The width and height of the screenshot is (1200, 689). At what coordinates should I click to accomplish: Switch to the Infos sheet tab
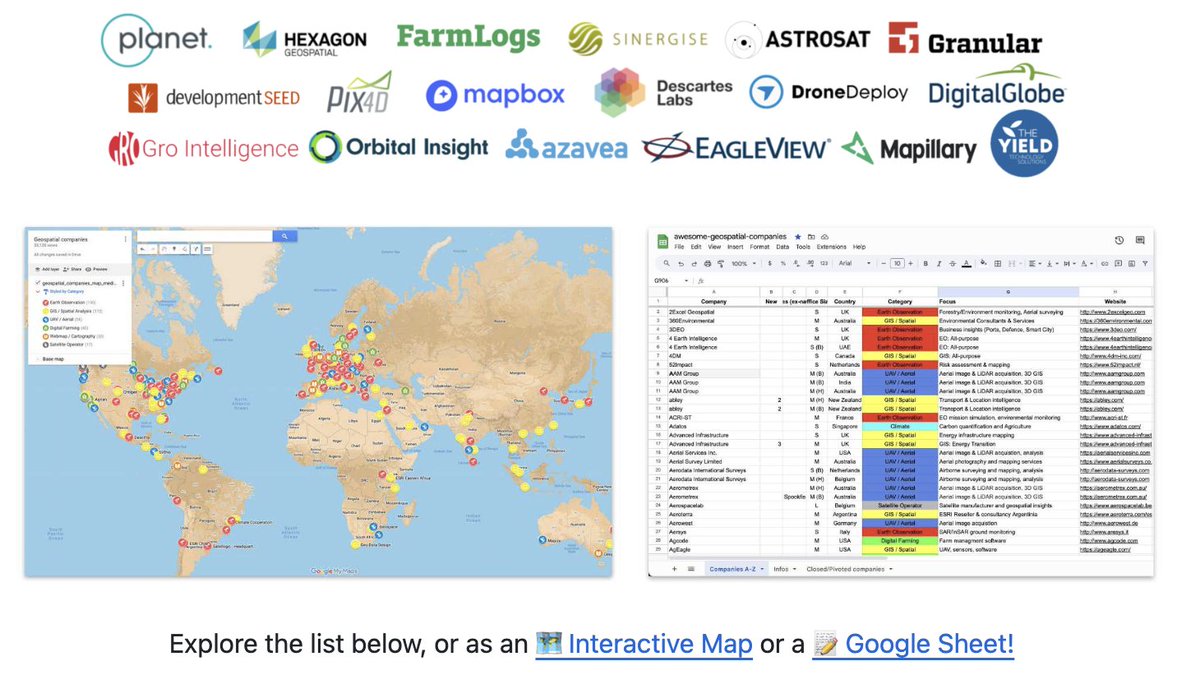pos(780,569)
